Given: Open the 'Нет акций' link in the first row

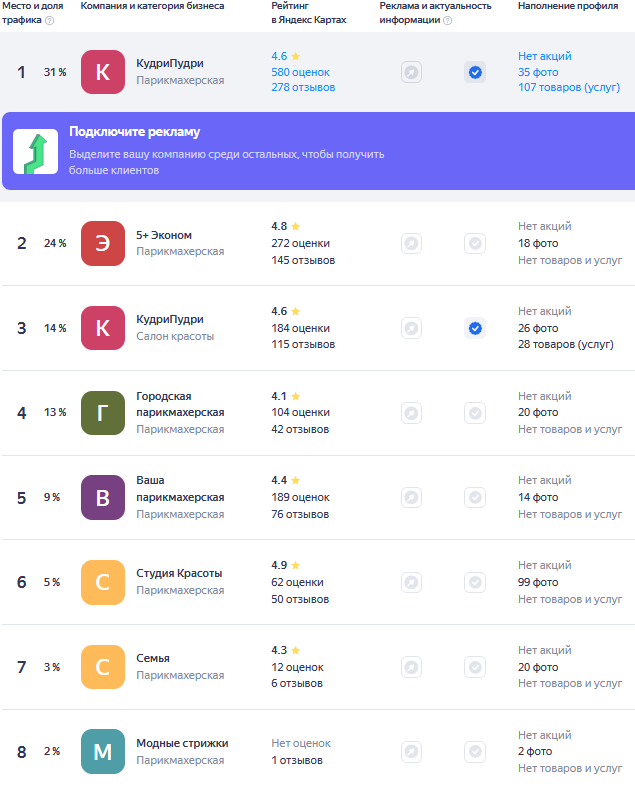Looking at the screenshot, I should 545,56.
